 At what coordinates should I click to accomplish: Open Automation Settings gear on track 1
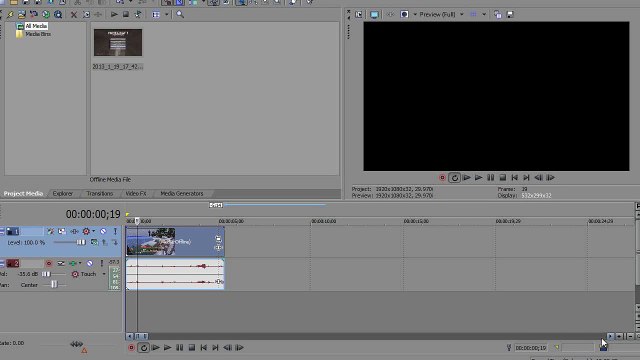click(x=86, y=231)
